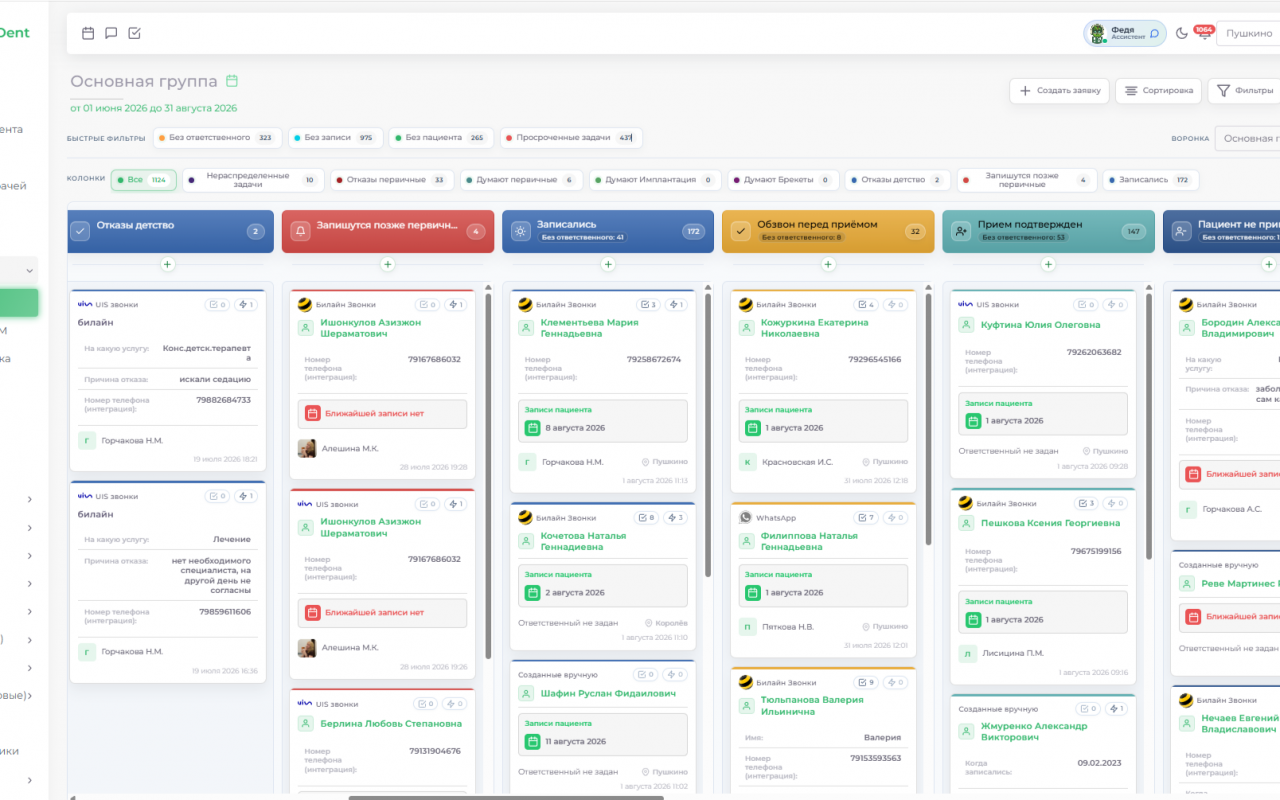Click the Билайн bee logo on Тюльпанова Валерия card

[x=745, y=682]
